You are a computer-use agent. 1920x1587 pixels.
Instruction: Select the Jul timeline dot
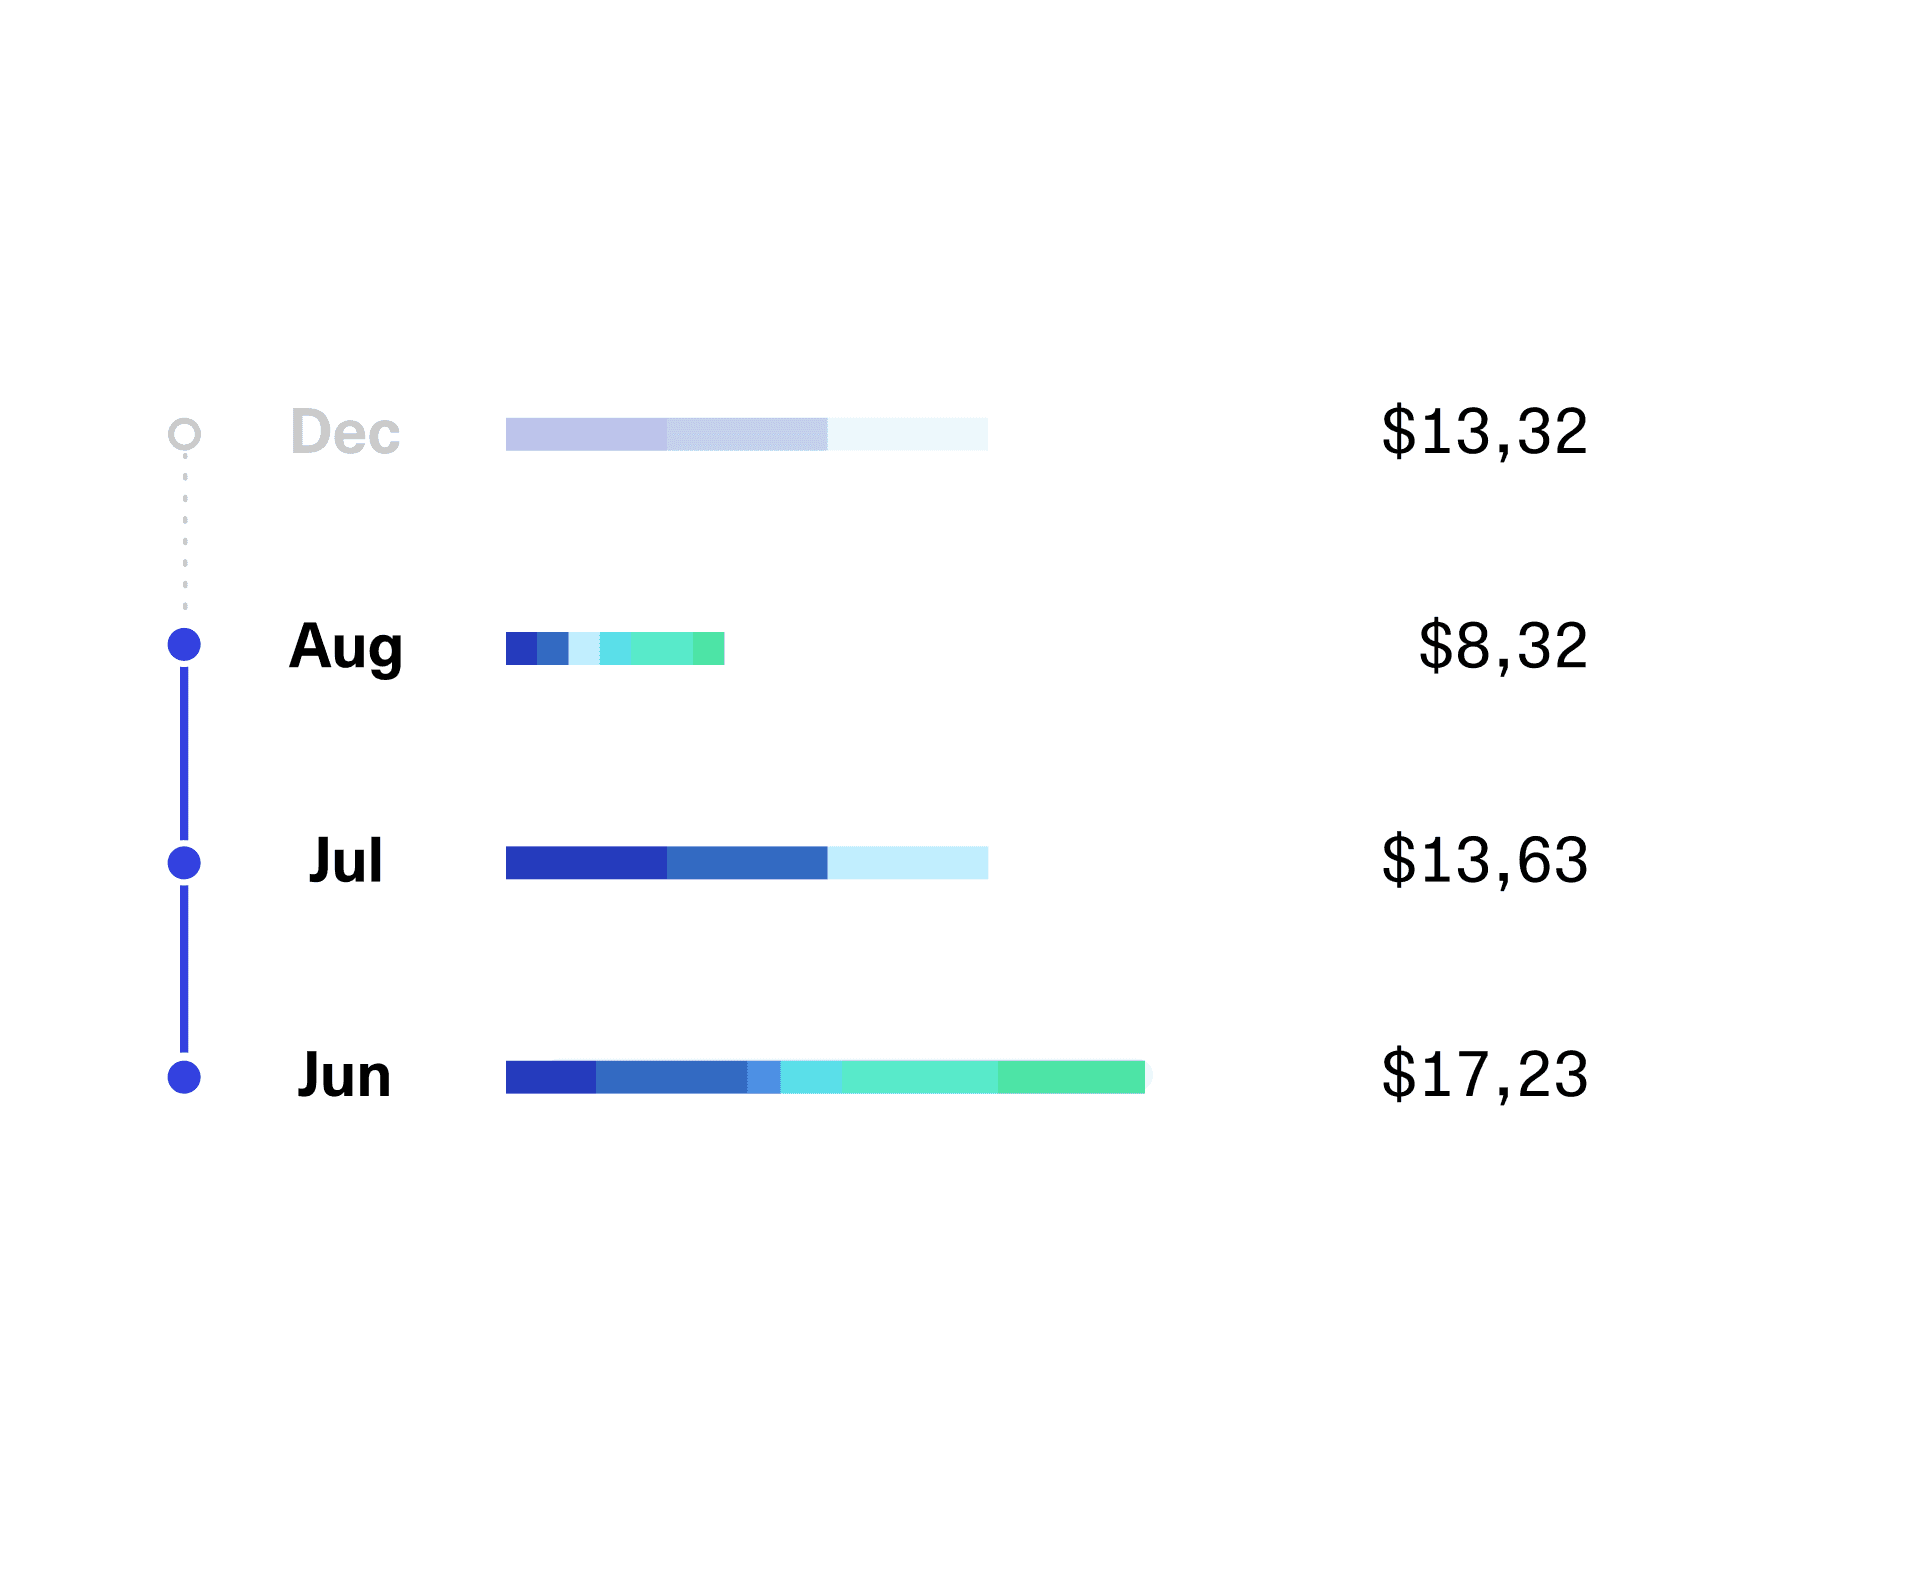[x=184, y=862]
